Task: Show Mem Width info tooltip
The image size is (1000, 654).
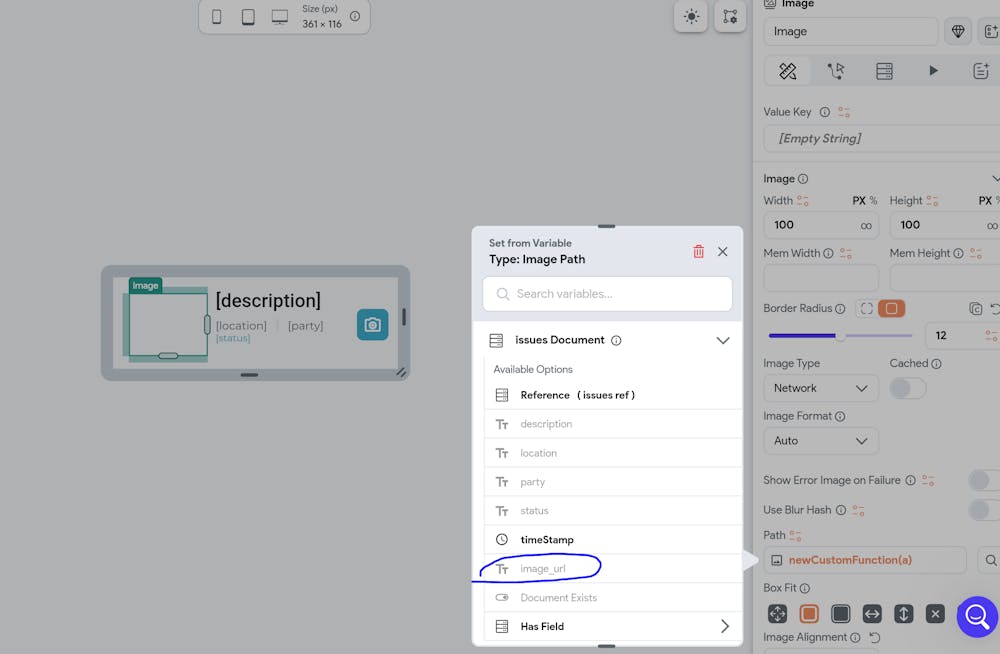Action: (828, 253)
